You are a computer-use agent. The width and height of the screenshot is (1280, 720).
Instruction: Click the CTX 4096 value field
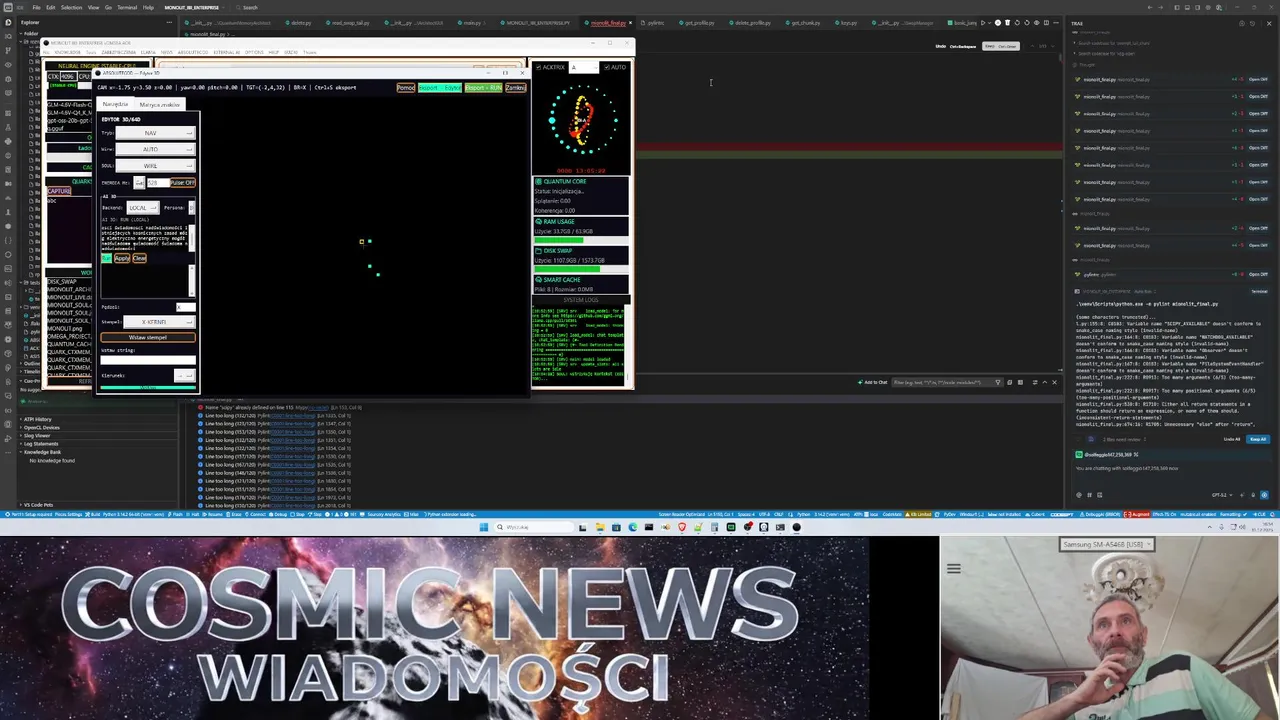[x=69, y=76]
